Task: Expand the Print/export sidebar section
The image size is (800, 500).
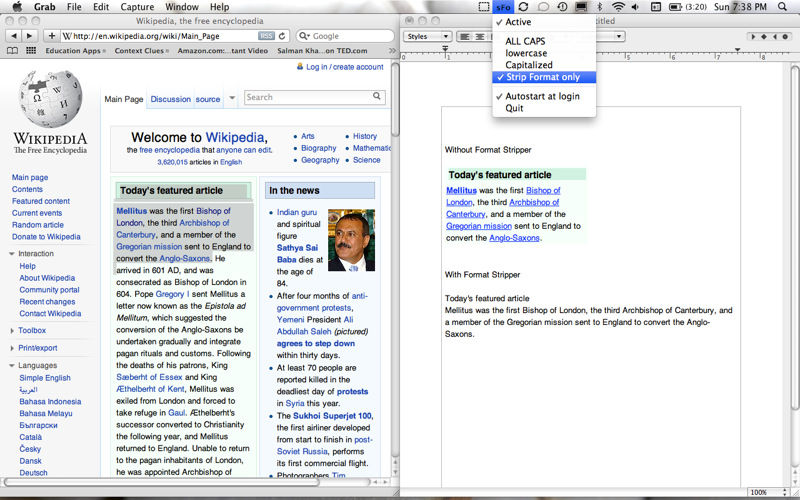Action: pos(12,348)
